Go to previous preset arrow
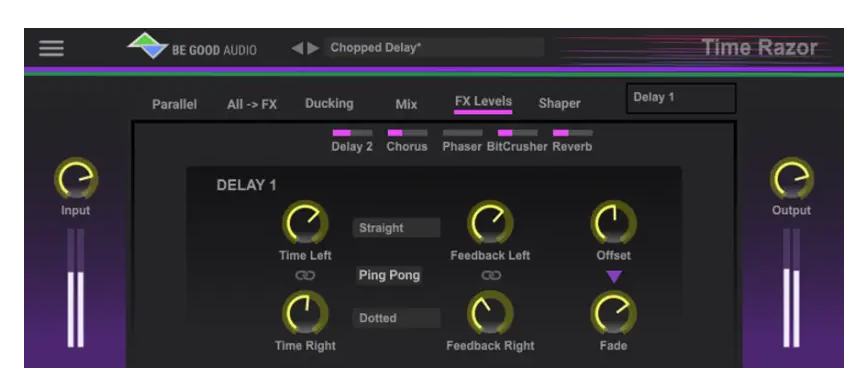This screenshot has width=865, height=392. click(x=297, y=49)
